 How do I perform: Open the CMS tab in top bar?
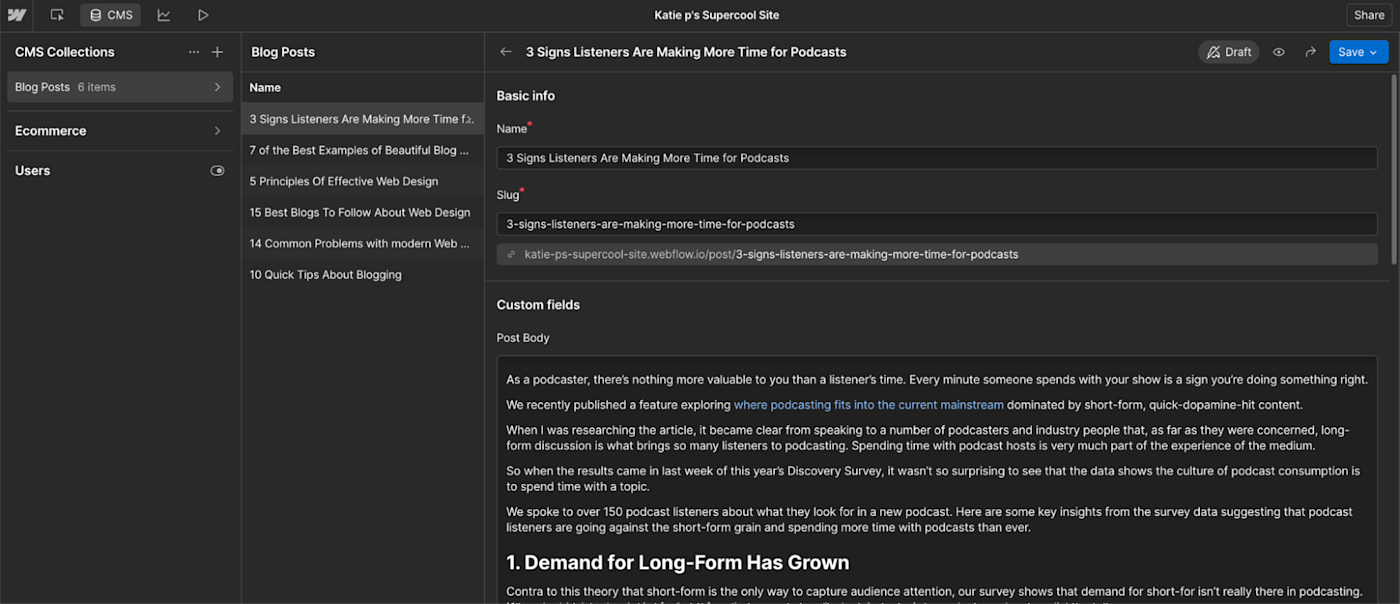[x=111, y=15]
